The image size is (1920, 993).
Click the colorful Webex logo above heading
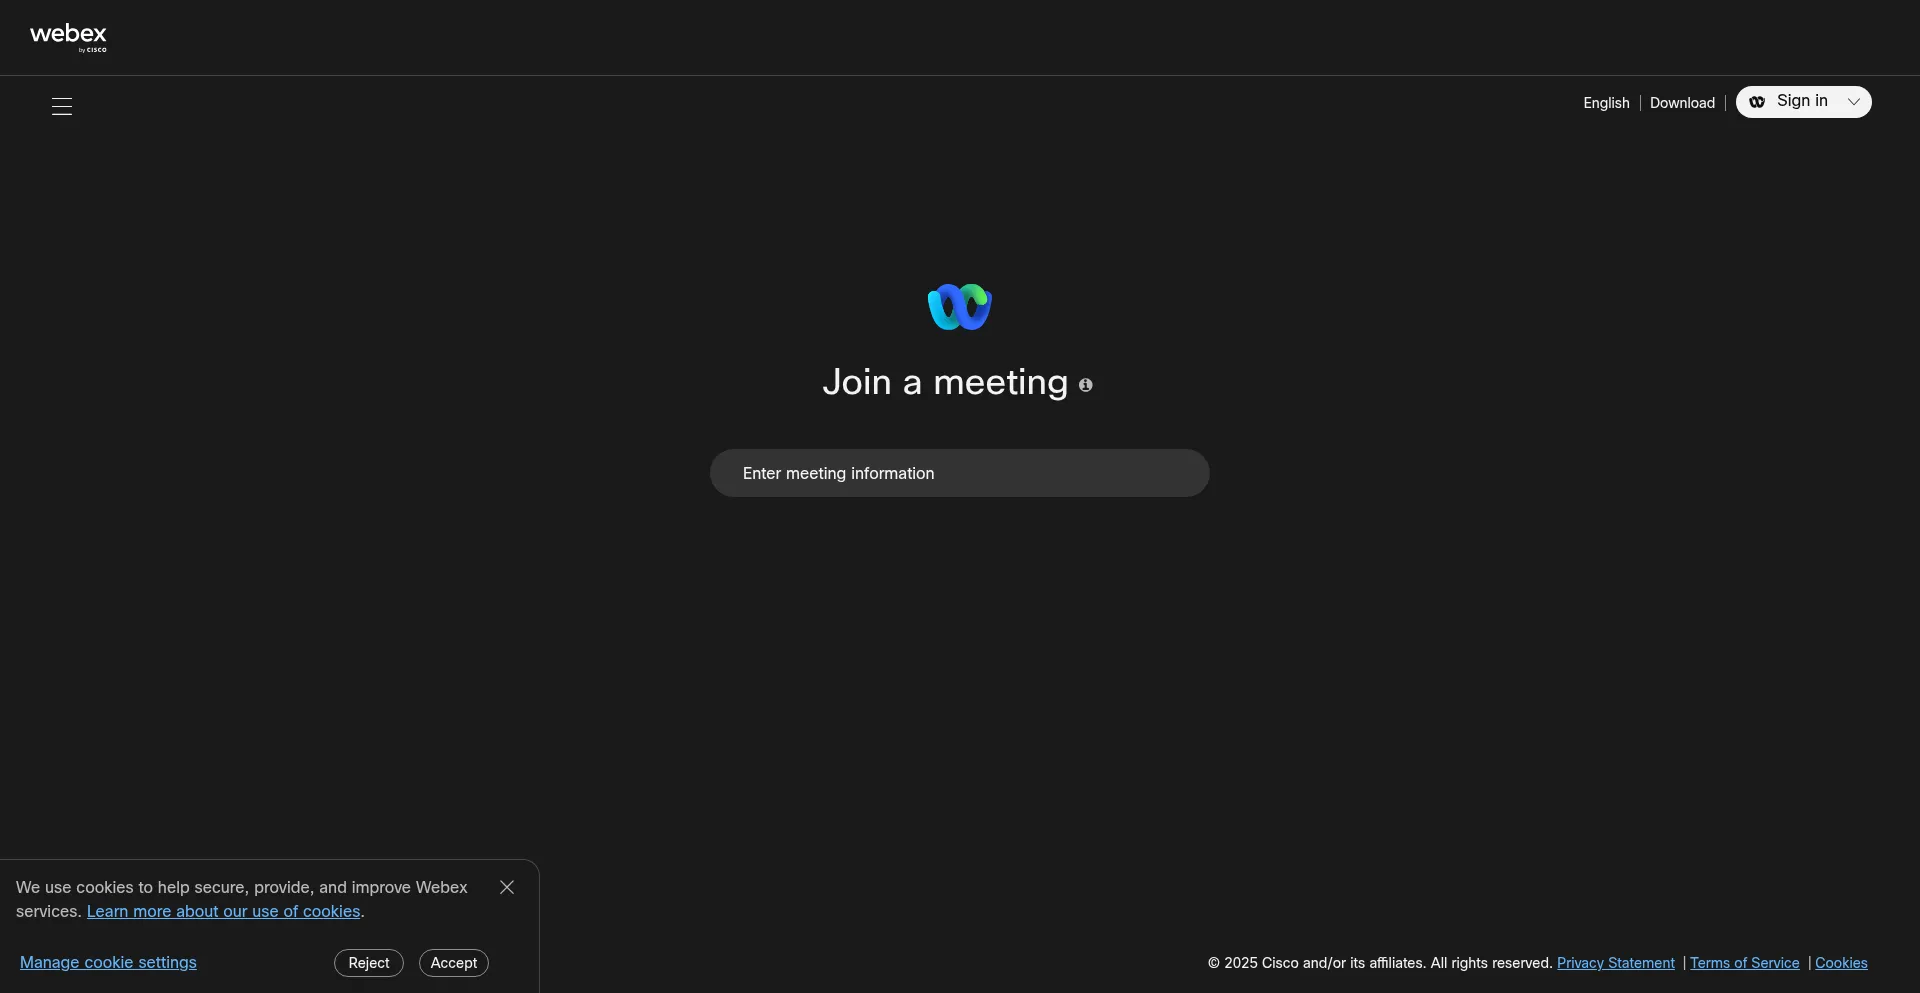pyautogui.click(x=959, y=307)
